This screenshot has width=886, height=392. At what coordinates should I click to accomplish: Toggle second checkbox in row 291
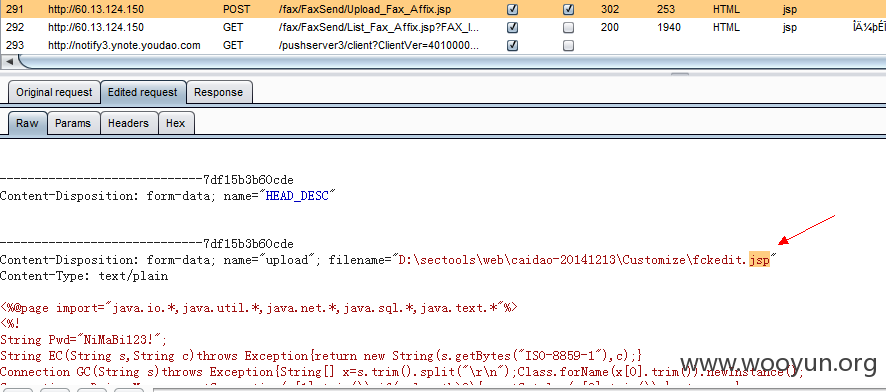pyautogui.click(x=568, y=9)
